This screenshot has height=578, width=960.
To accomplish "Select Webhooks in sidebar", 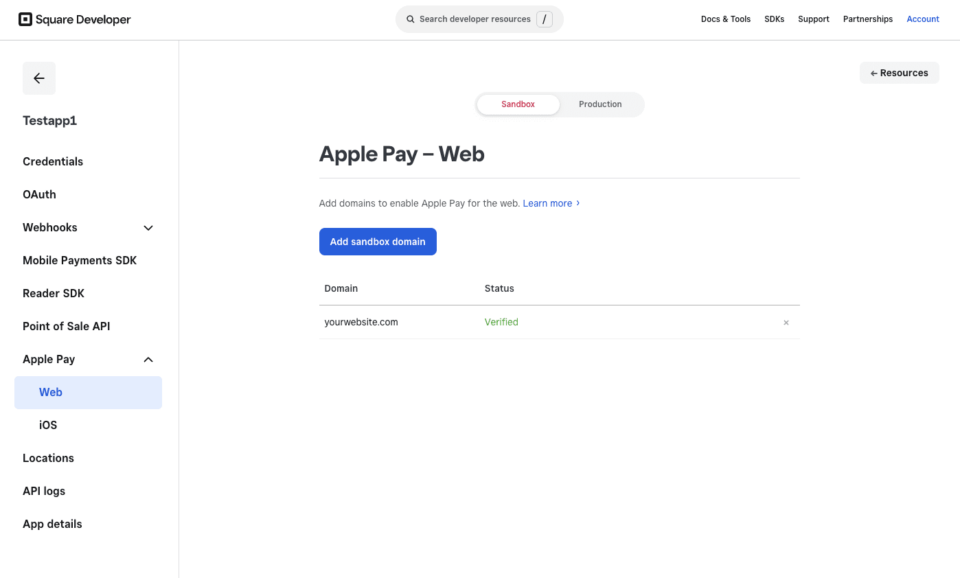I will pos(50,228).
